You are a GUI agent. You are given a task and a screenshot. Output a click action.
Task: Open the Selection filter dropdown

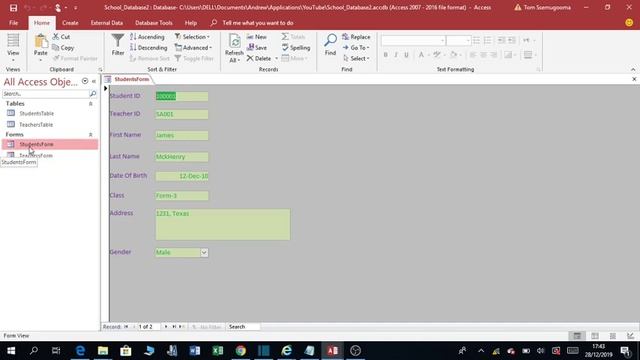(x=192, y=37)
